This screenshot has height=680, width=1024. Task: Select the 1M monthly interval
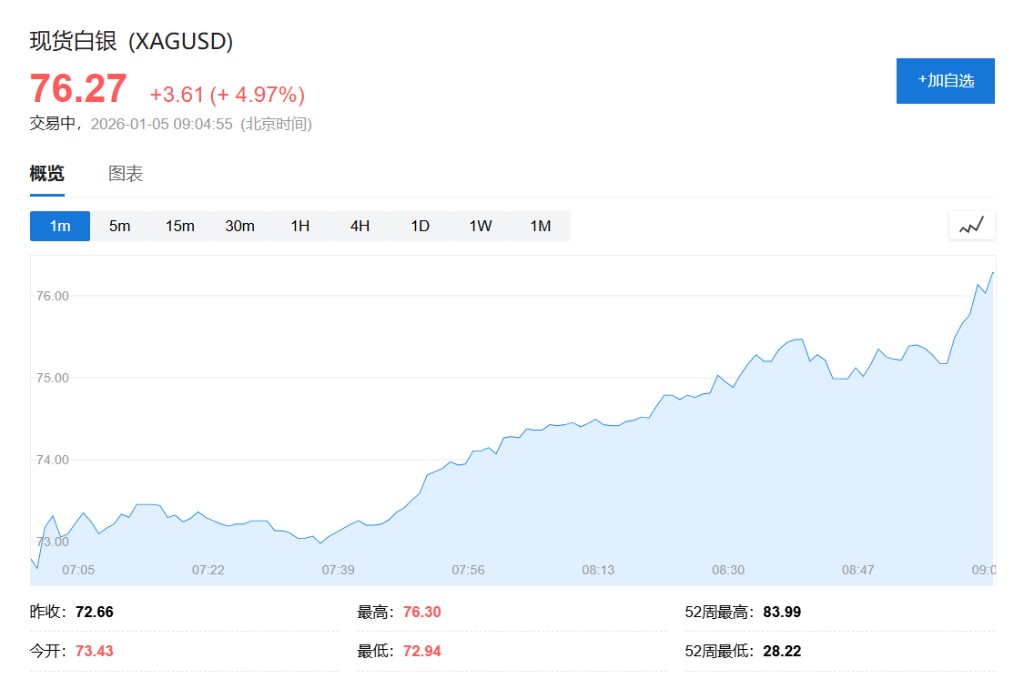tap(540, 226)
